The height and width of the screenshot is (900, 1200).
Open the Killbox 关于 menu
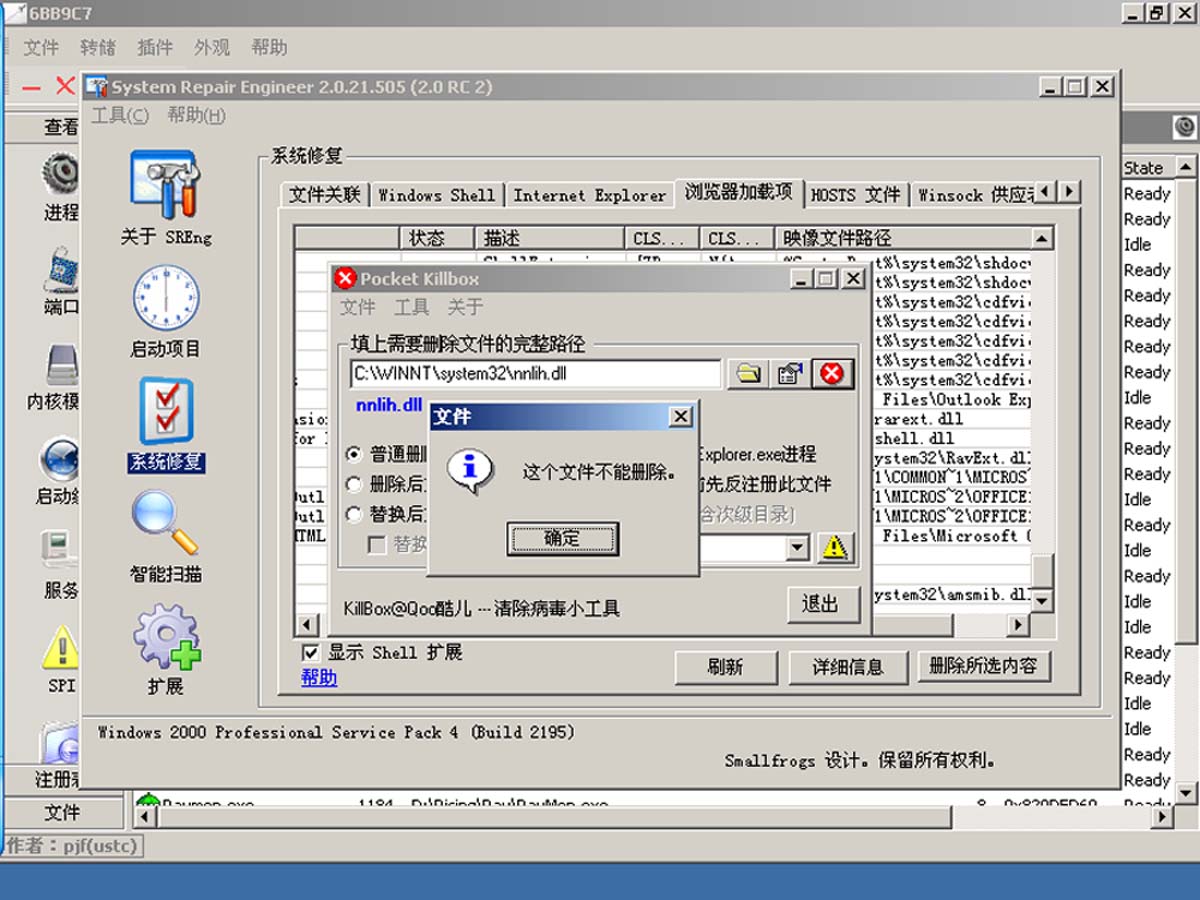pyautogui.click(x=465, y=307)
